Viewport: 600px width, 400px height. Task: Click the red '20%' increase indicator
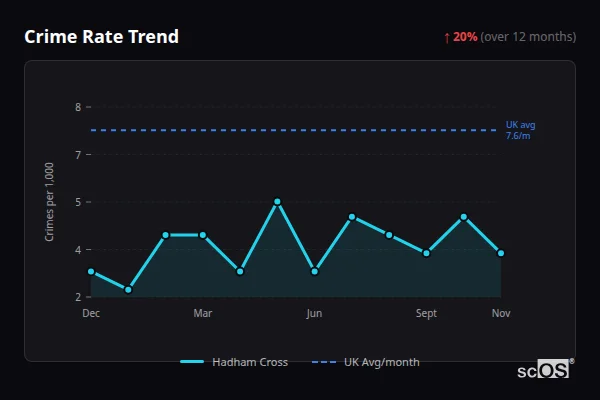coord(465,37)
